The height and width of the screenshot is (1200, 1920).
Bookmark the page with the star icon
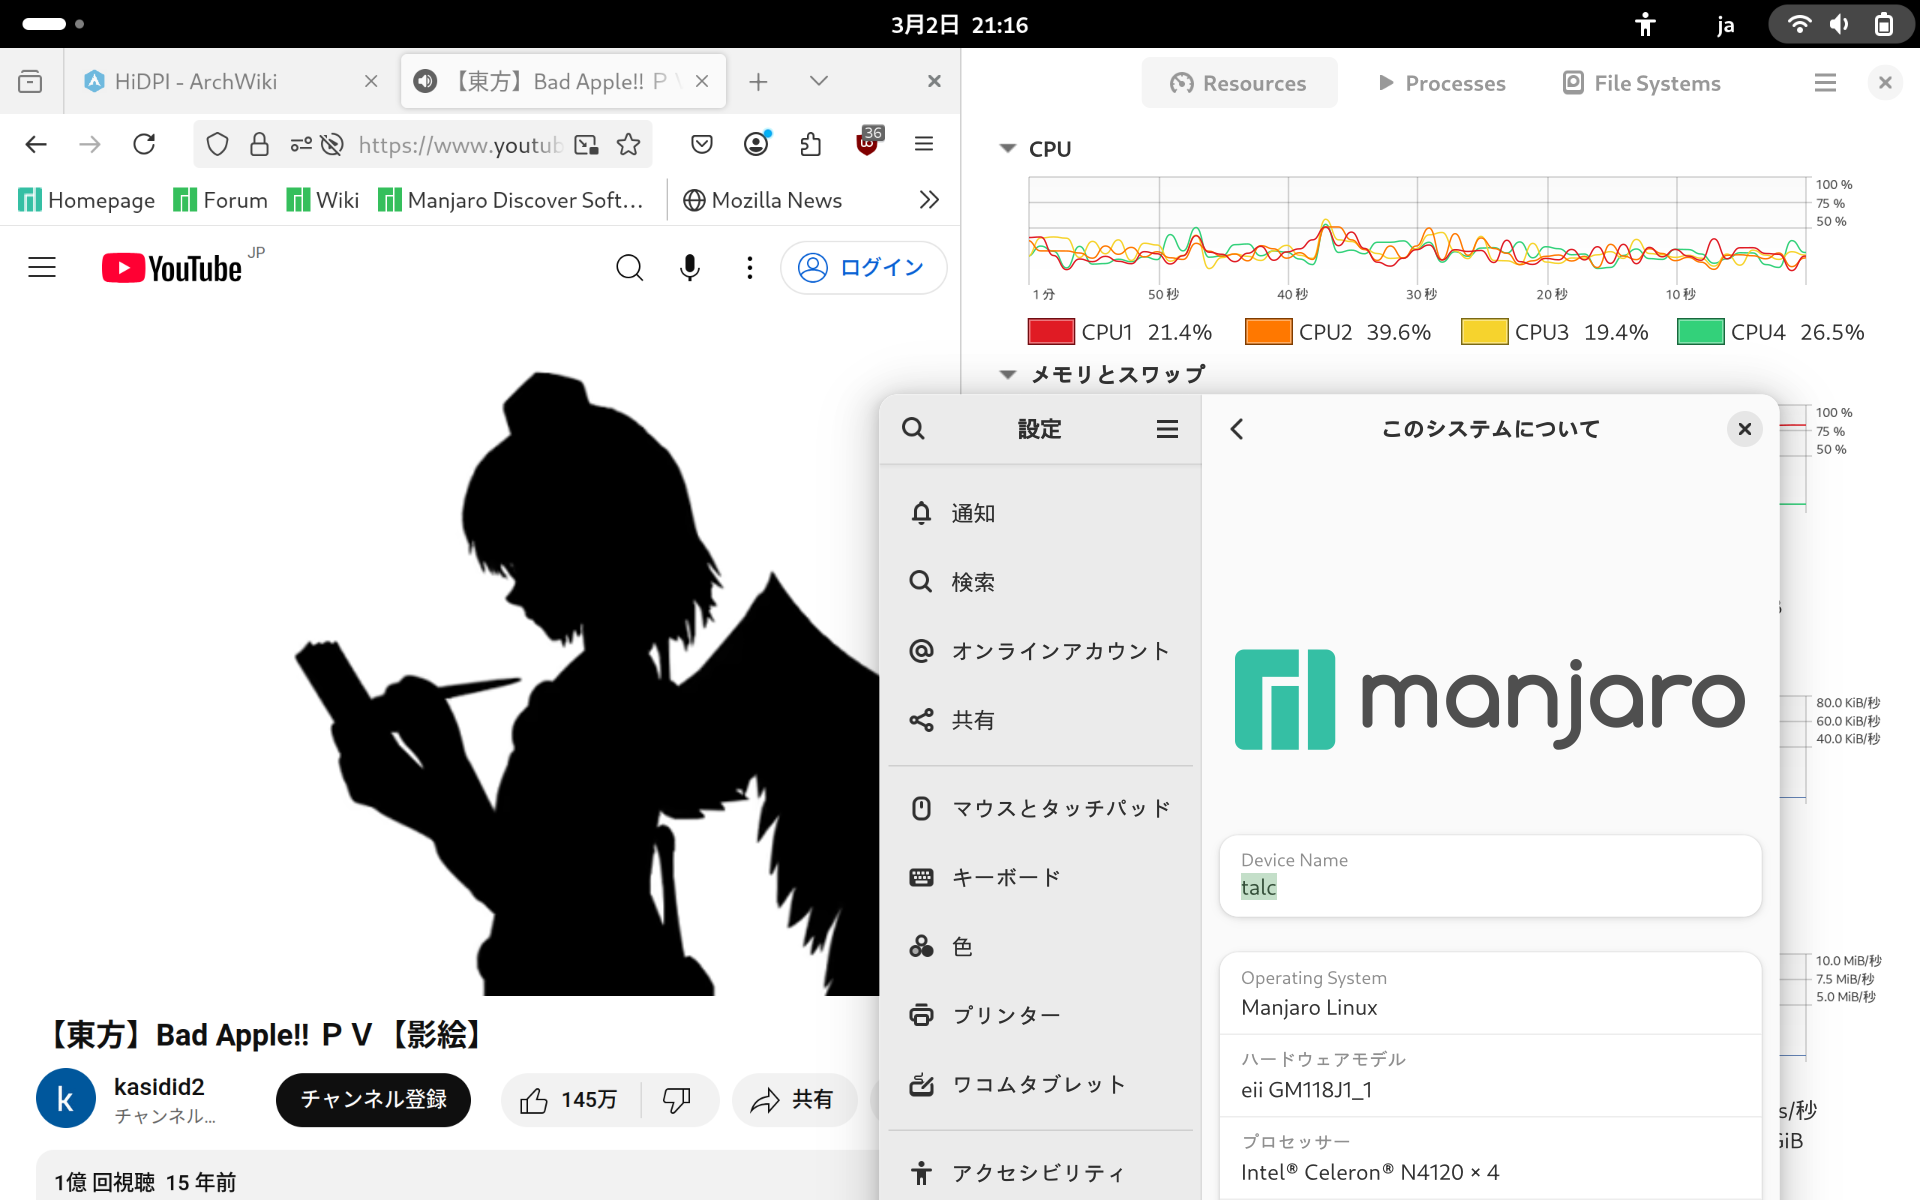click(x=628, y=145)
